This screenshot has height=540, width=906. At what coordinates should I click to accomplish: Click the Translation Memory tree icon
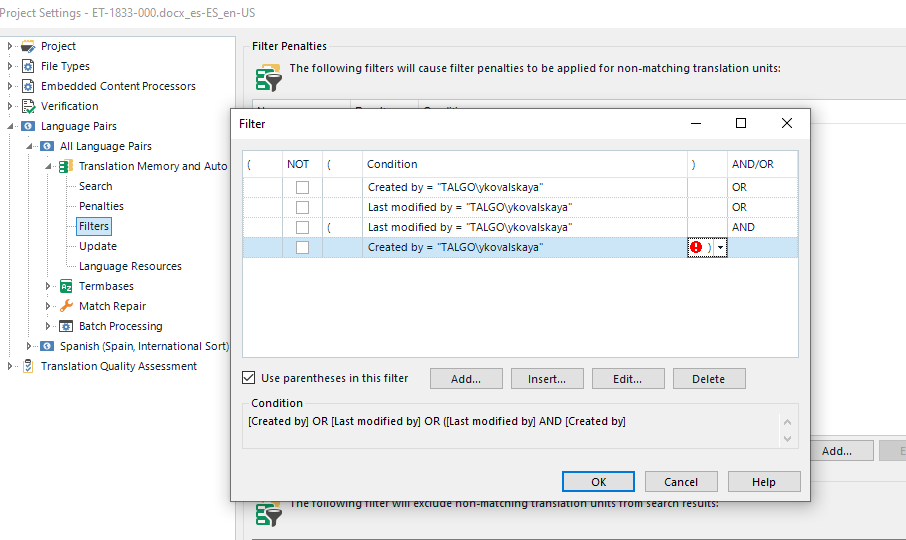pos(66,166)
